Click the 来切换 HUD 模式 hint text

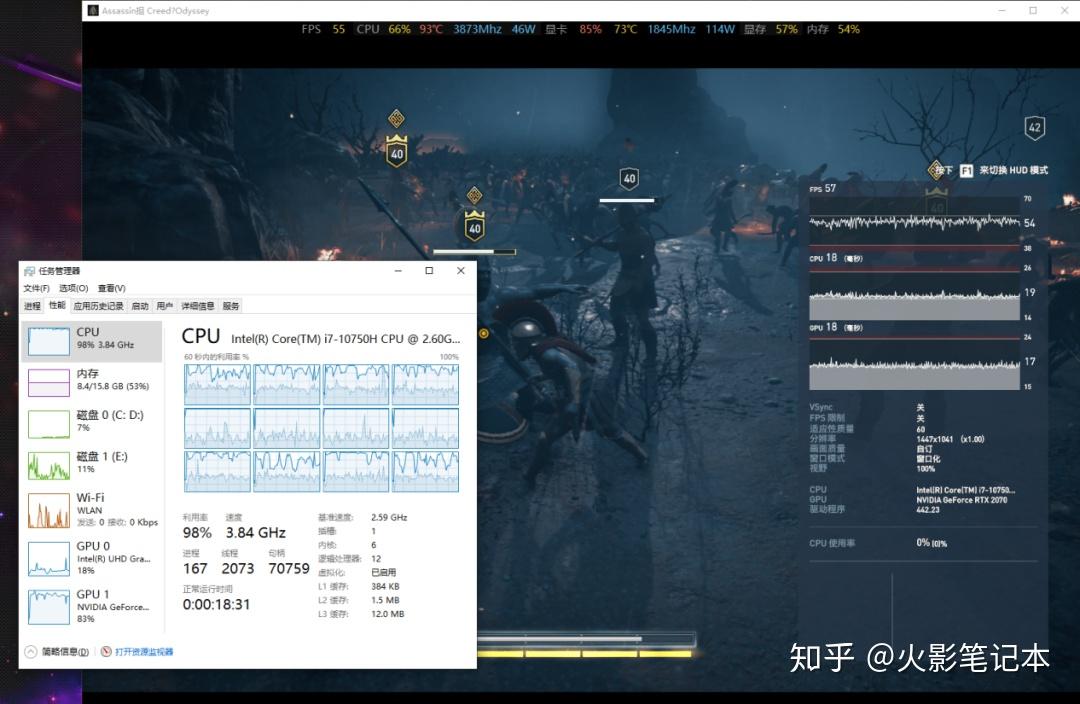[1014, 170]
